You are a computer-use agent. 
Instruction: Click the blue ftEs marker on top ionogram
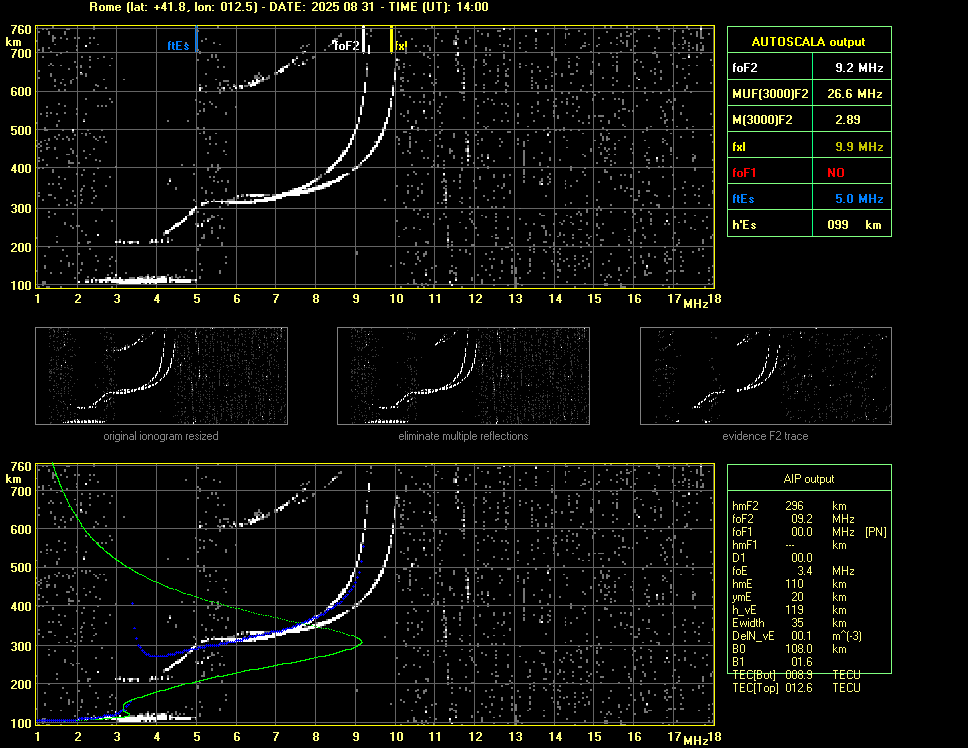coord(196,38)
